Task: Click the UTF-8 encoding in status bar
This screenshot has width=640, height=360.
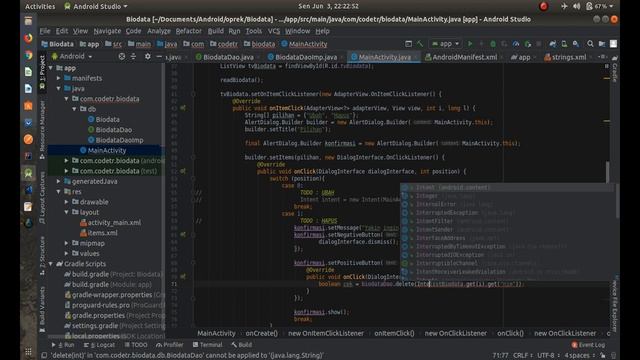Action: 546,356
